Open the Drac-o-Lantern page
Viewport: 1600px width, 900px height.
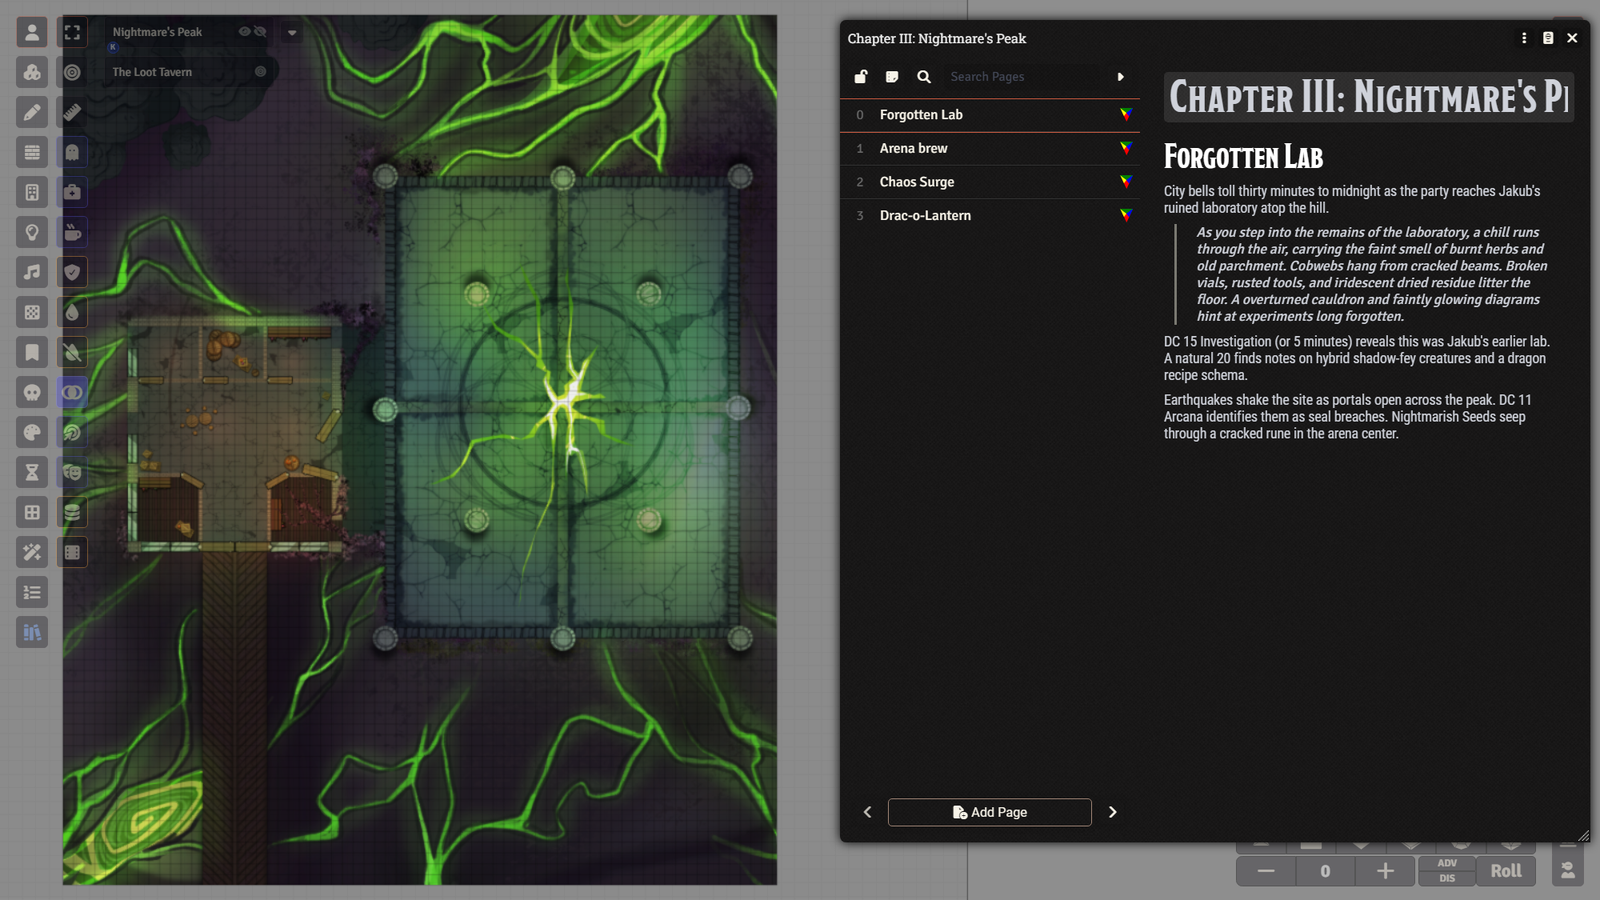tap(990, 215)
